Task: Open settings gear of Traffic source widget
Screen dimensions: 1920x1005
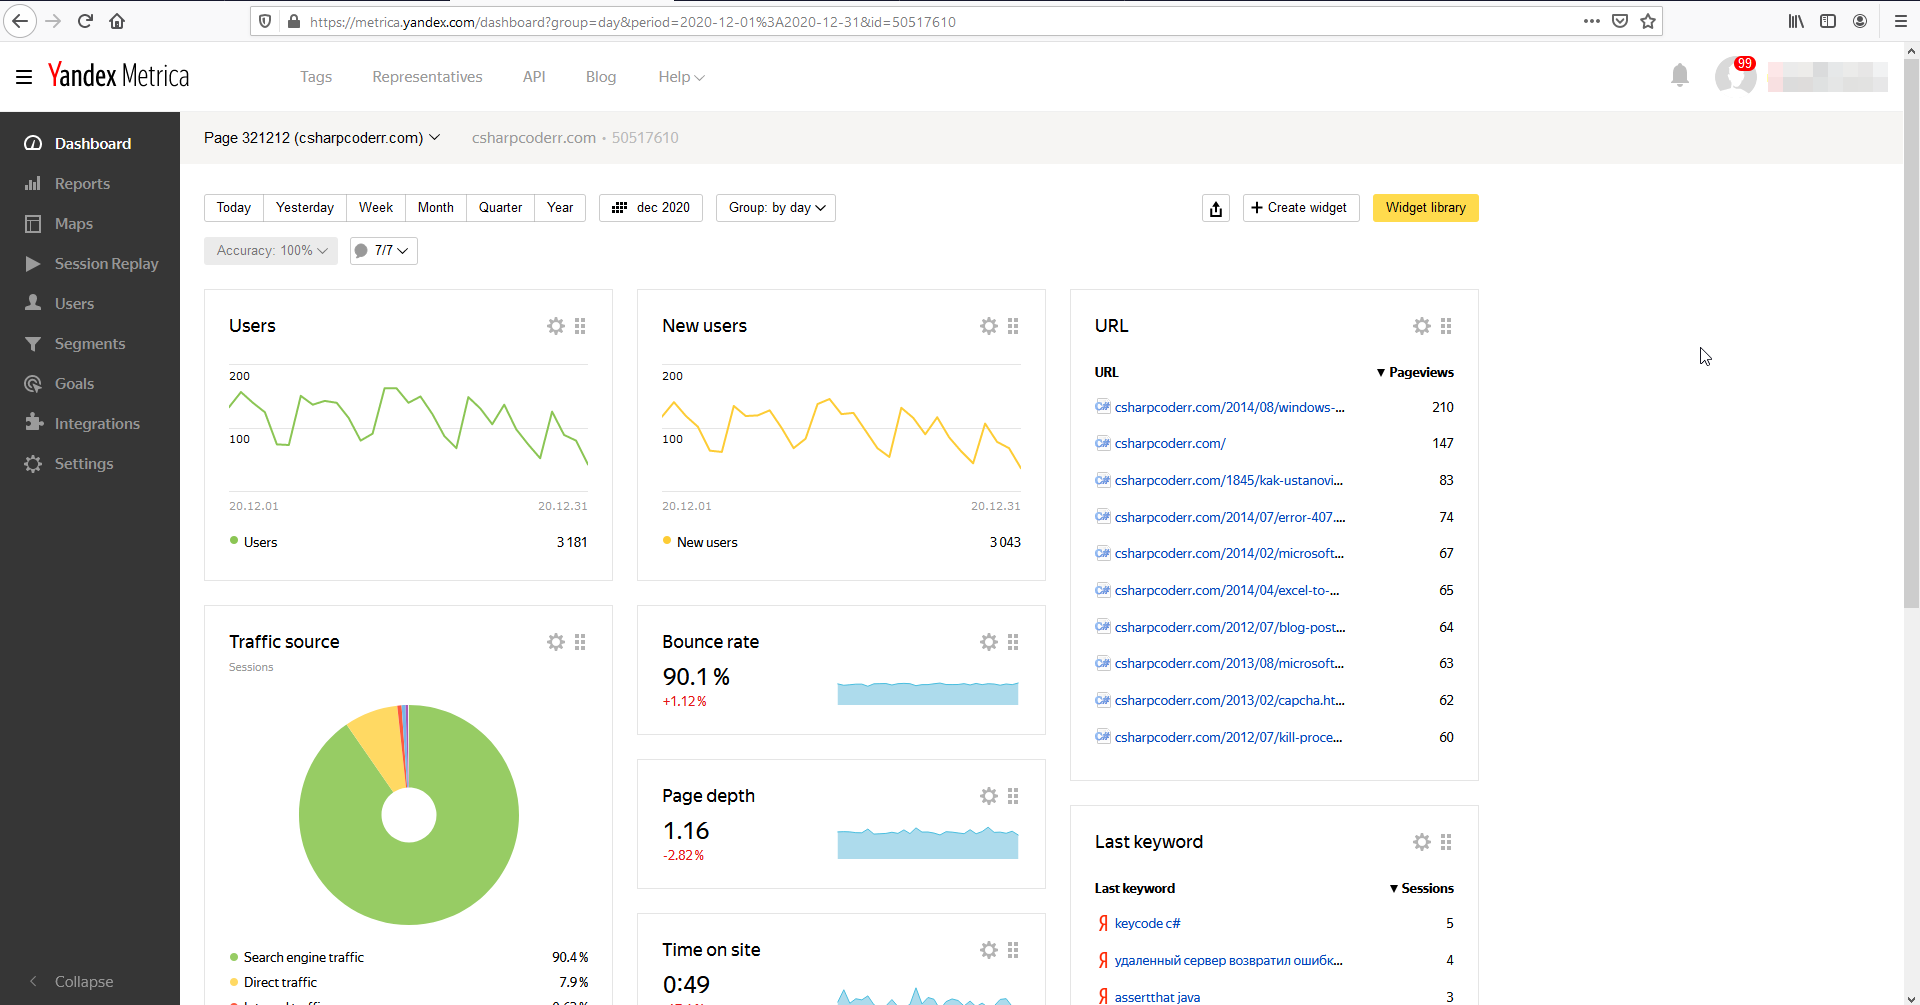Action: pyautogui.click(x=556, y=642)
